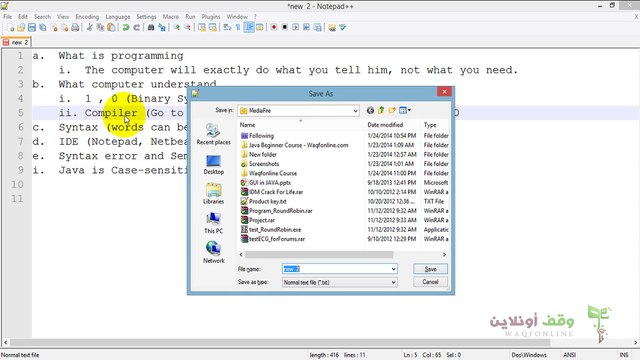Click Save Current Recorded Macro icon
Screen dimensions: 640x360
[x=317, y=28]
